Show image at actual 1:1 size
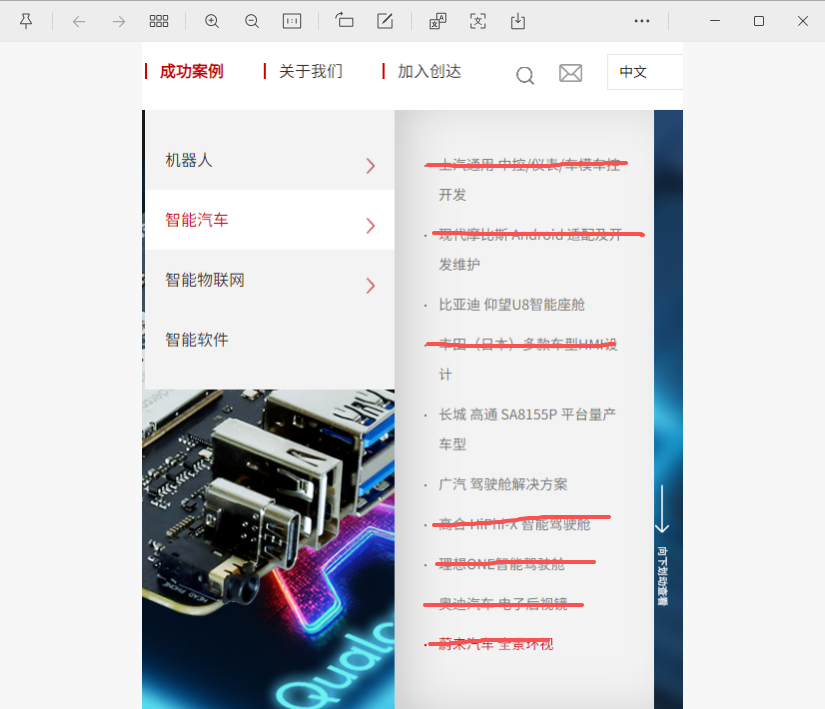The width and height of the screenshot is (825, 709). [292, 21]
